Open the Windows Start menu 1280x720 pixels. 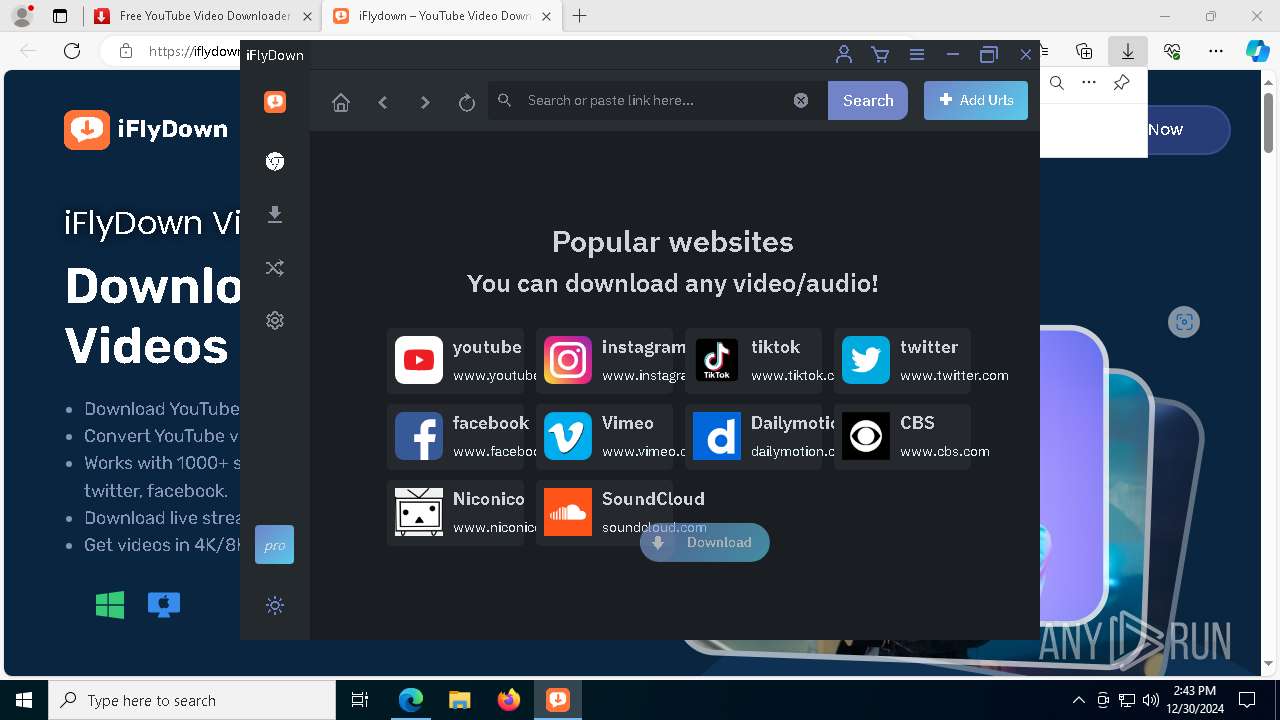tap(24, 700)
